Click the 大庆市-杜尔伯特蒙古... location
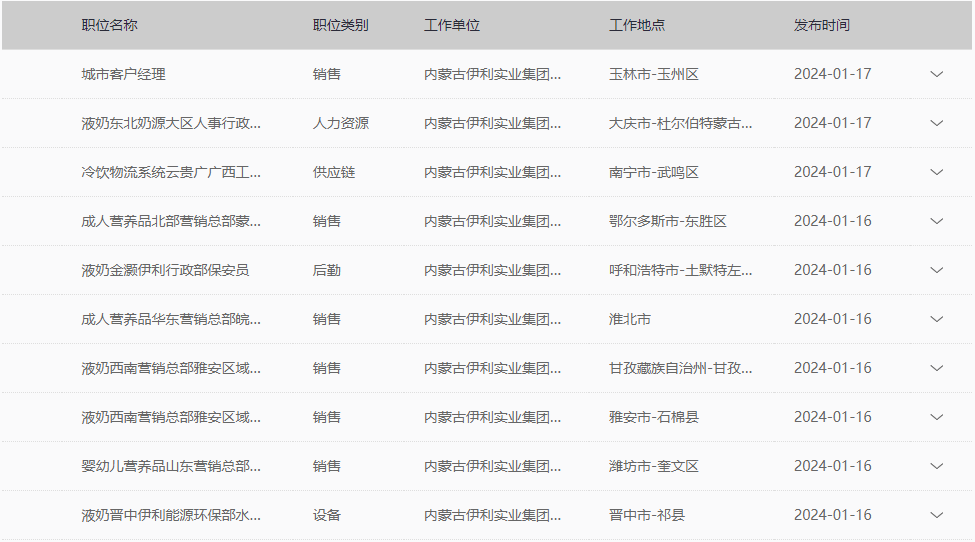This screenshot has height=542, width=975. tap(680, 123)
